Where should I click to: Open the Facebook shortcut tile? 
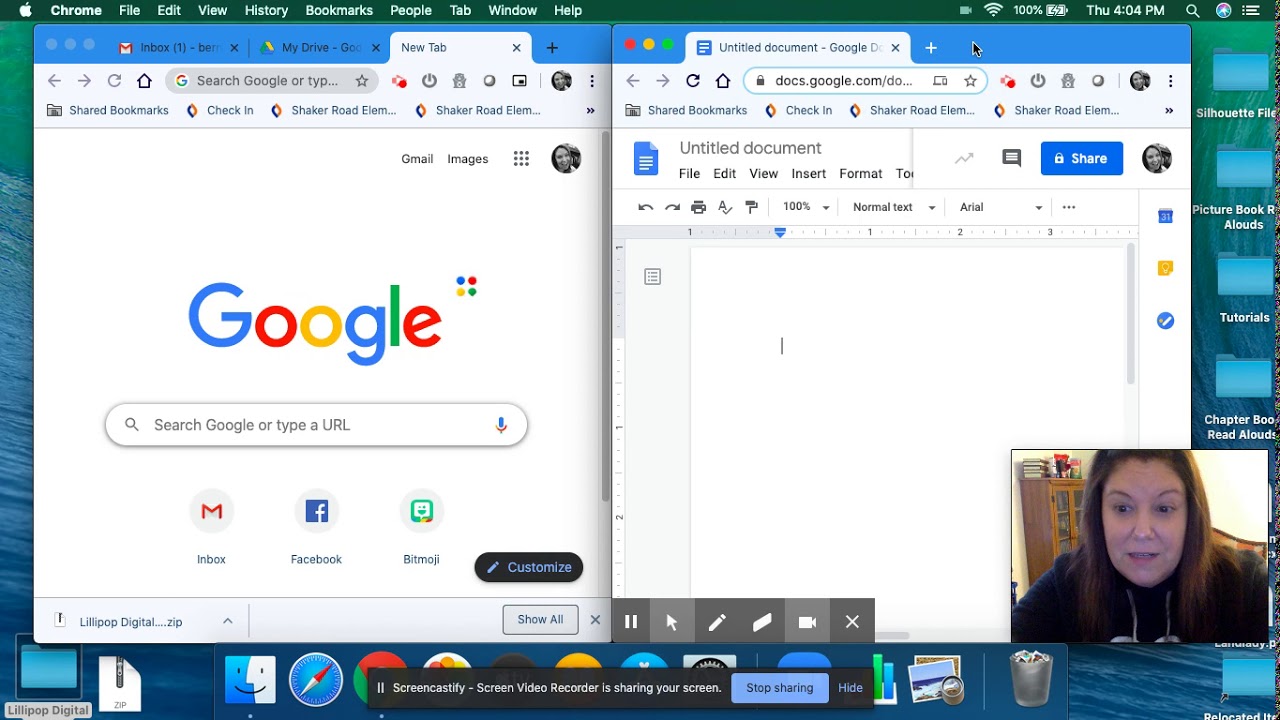tap(316, 528)
